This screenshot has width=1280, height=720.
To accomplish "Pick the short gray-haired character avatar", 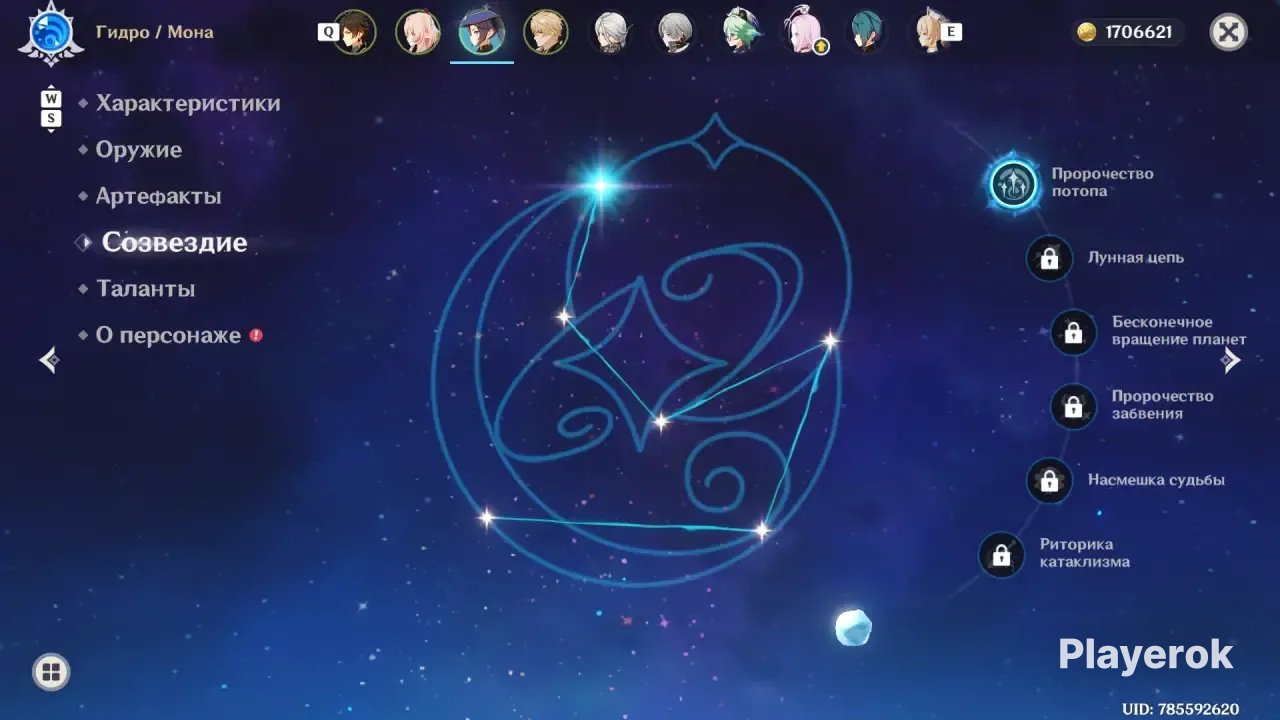I will click(x=675, y=32).
